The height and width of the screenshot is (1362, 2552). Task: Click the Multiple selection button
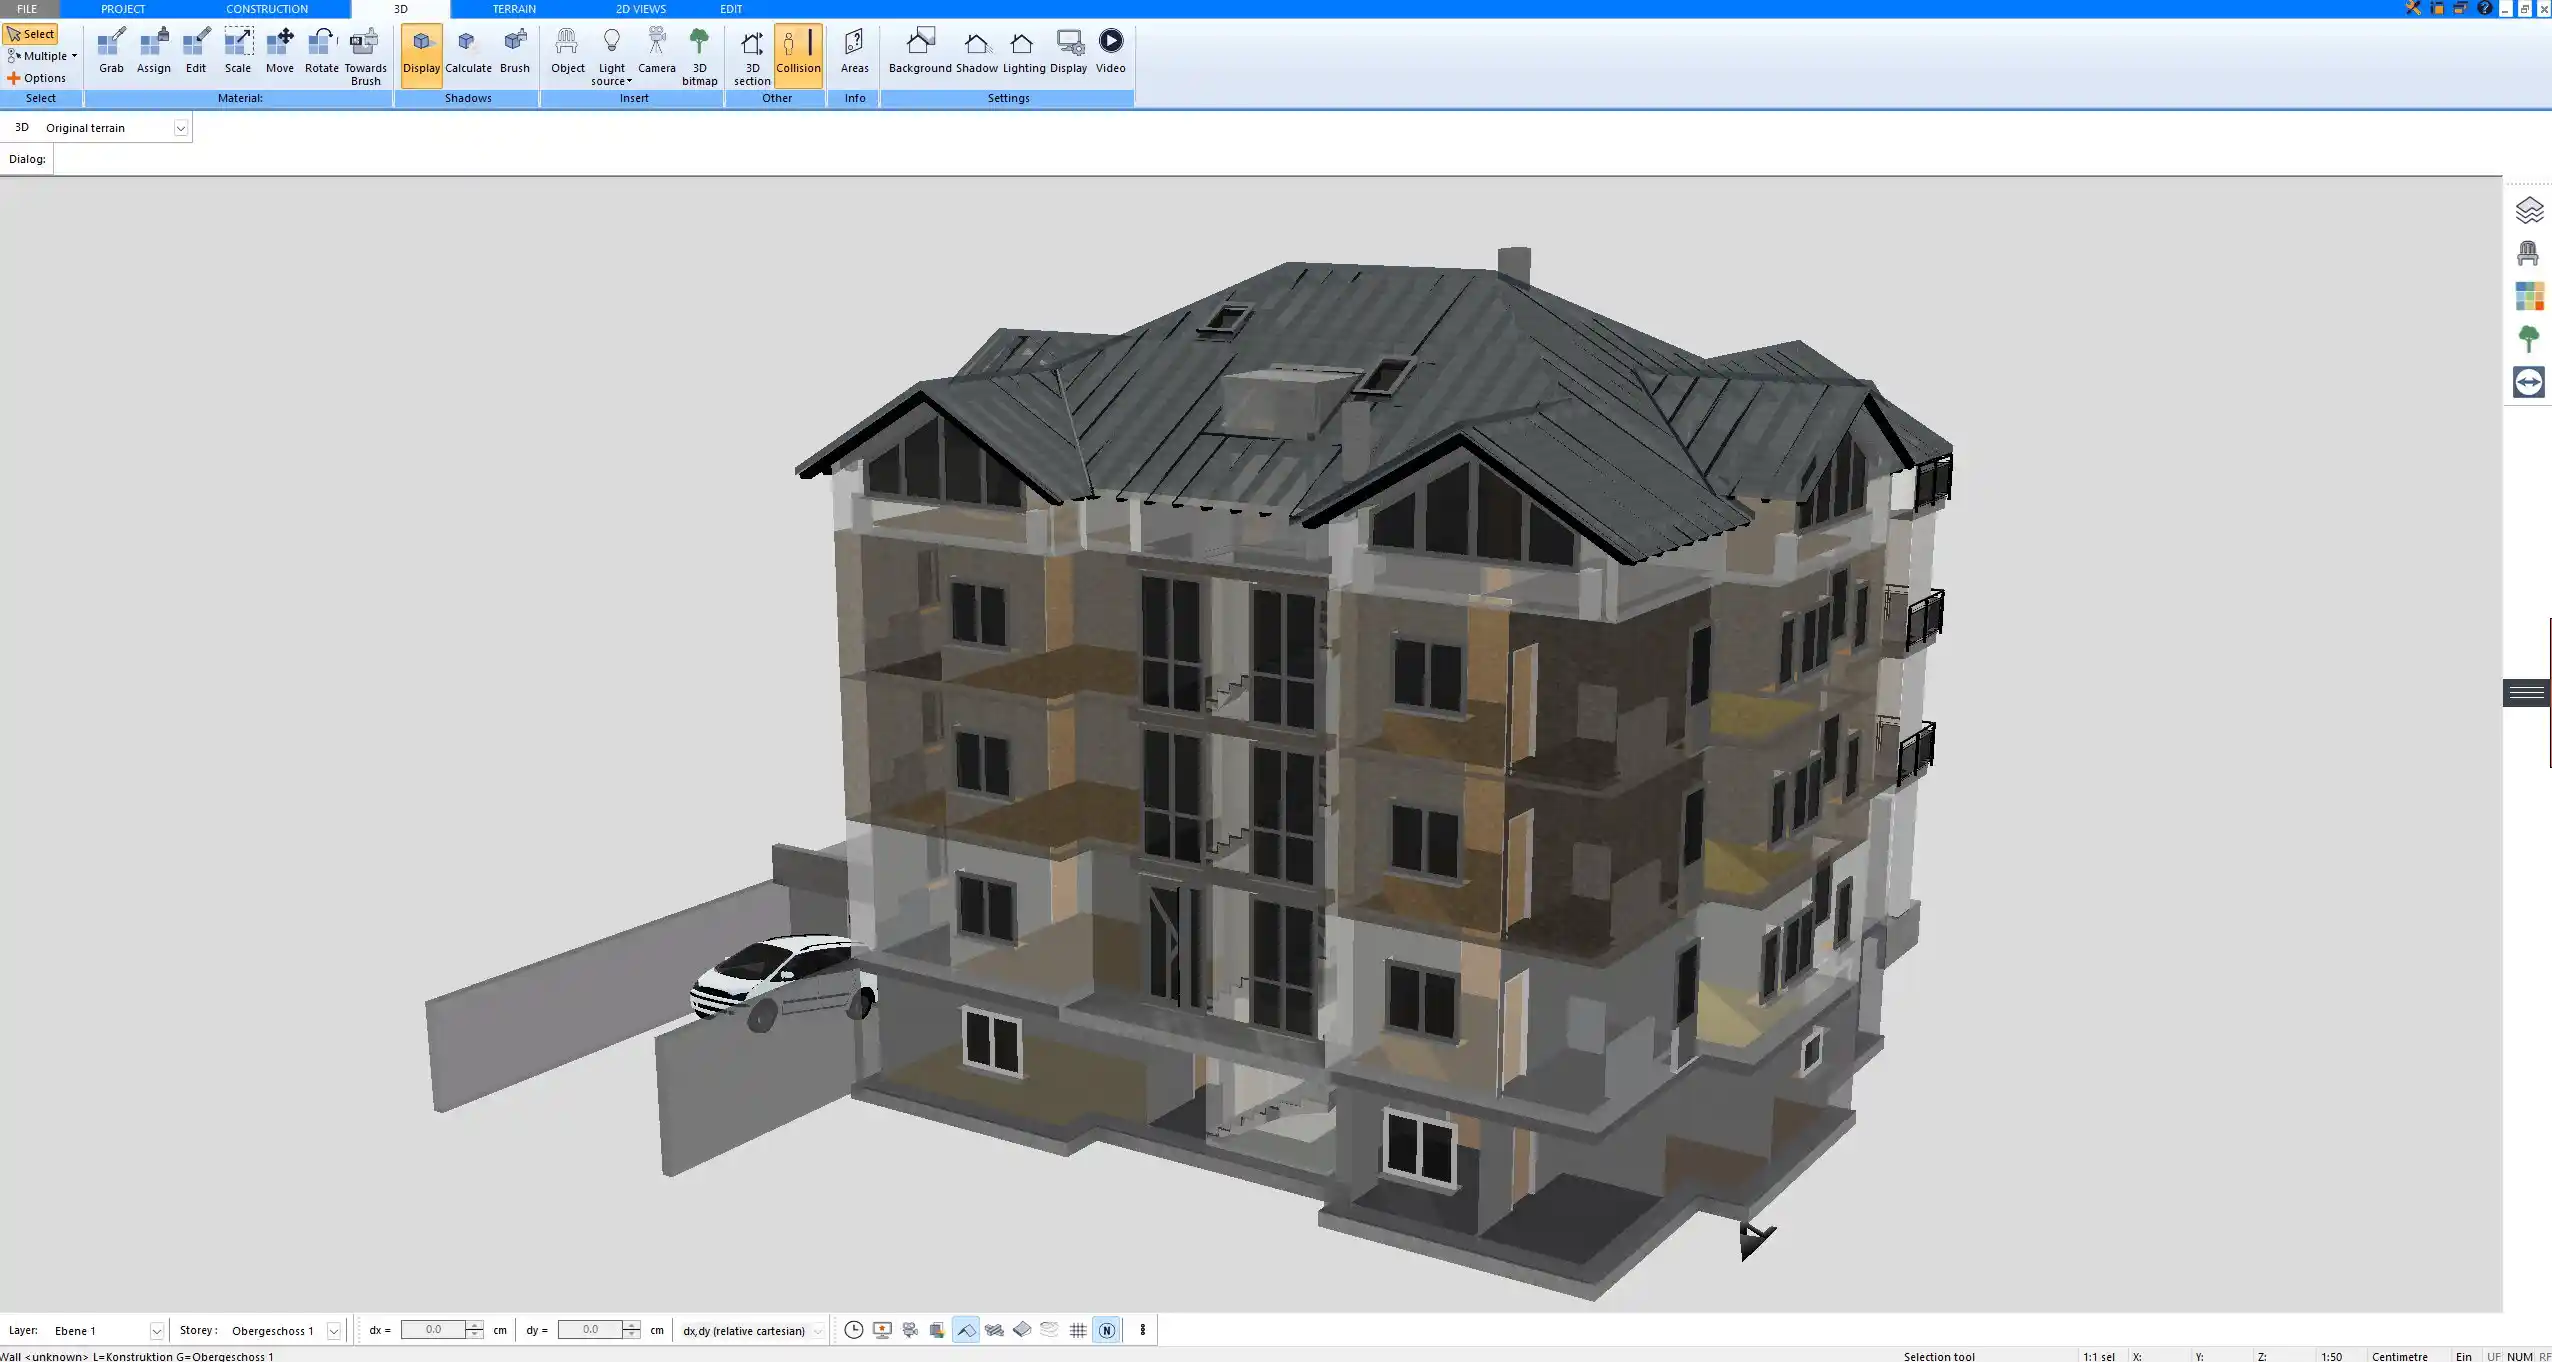(41, 56)
